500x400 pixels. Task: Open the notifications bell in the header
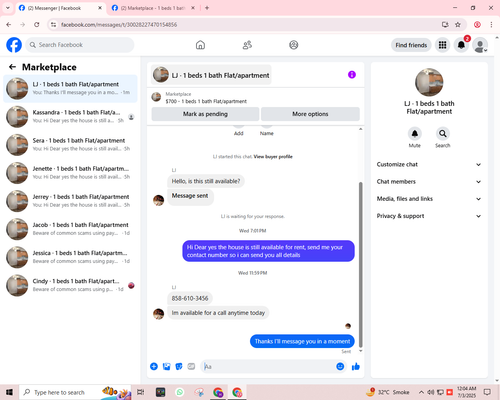pyautogui.click(x=461, y=45)
